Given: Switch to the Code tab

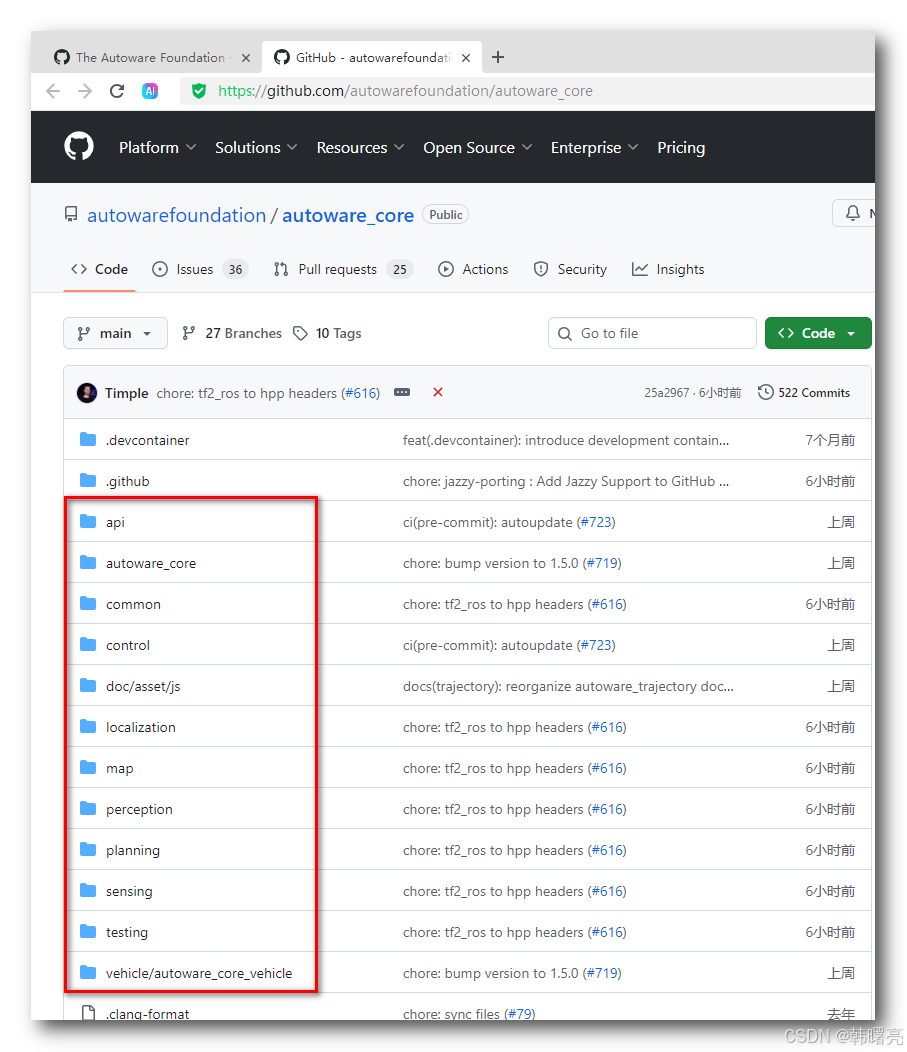Looking at the screenshot, I should 99,269.
